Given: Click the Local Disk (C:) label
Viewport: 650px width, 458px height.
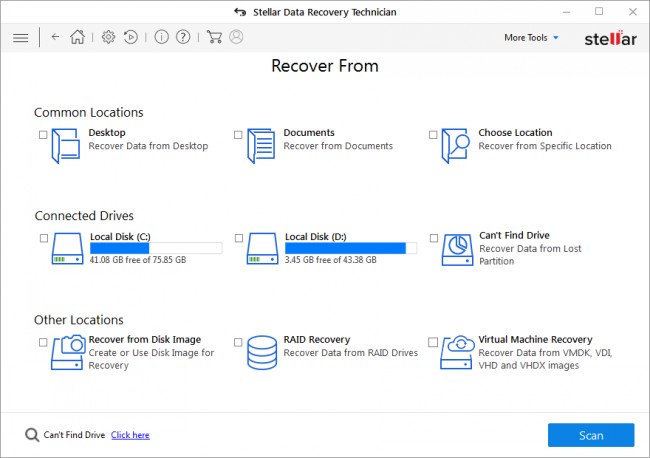Looking at the screenshot, I should click(120, 237).
